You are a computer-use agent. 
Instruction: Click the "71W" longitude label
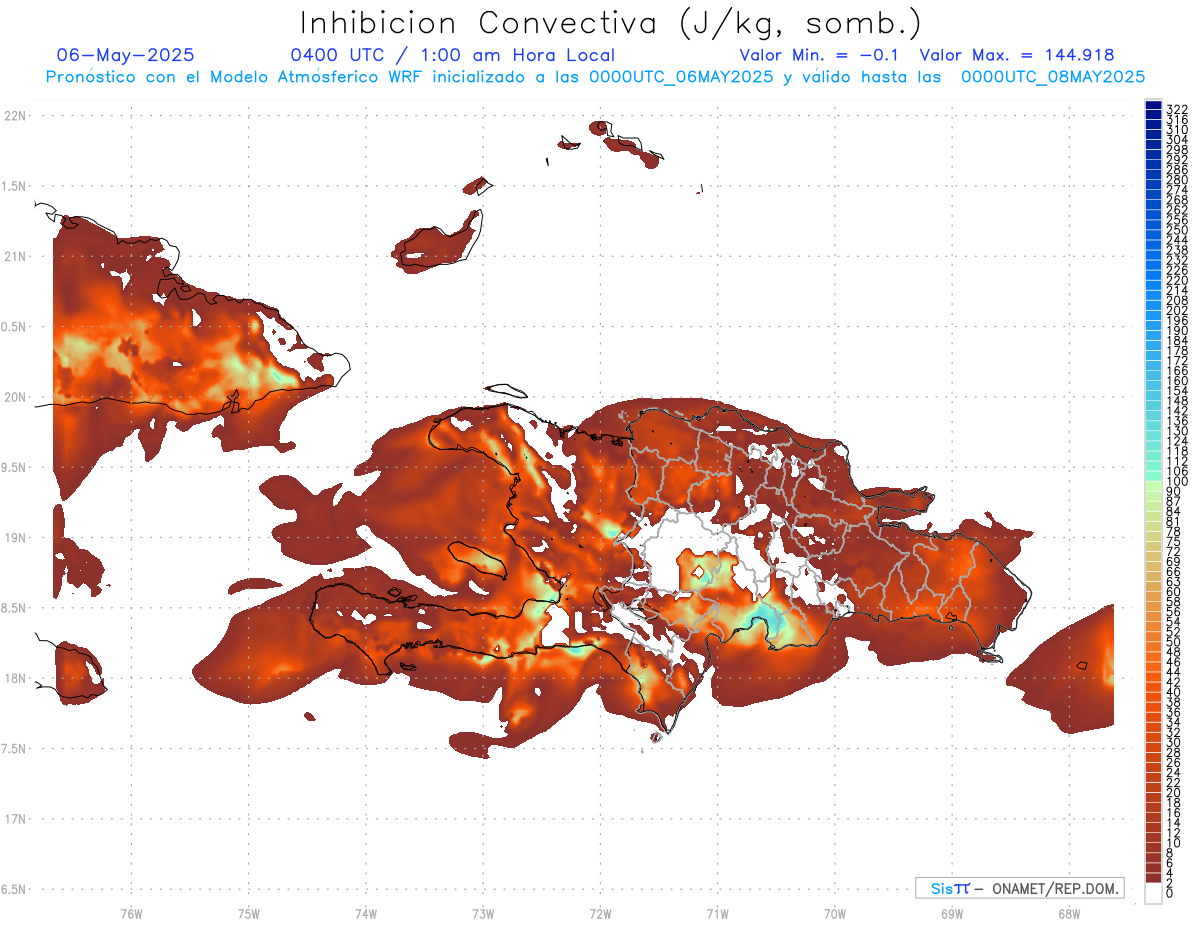pyautogui.click(x=717, y=912)
